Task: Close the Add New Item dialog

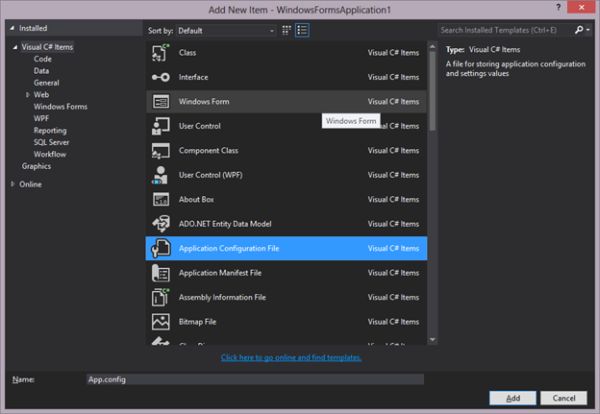Action: point(581,7)
